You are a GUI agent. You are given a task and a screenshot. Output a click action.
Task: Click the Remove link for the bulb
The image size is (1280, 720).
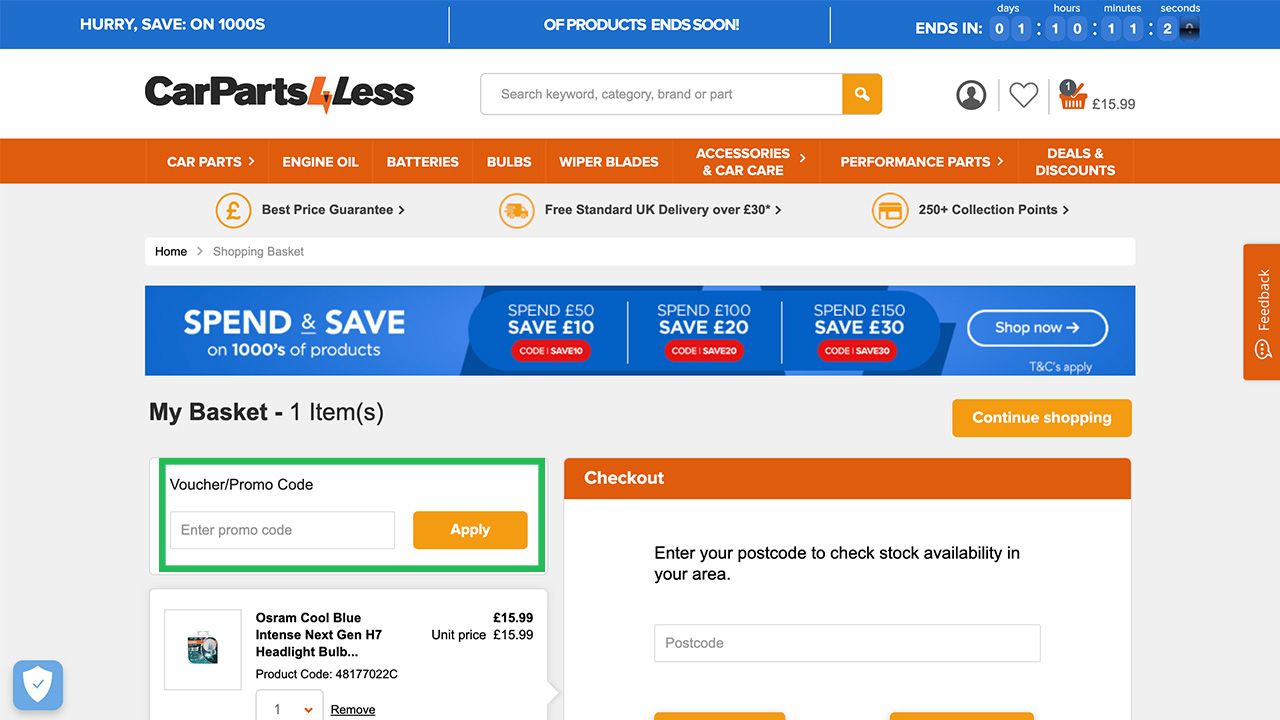pyautogui.click(x=353, y=710)
